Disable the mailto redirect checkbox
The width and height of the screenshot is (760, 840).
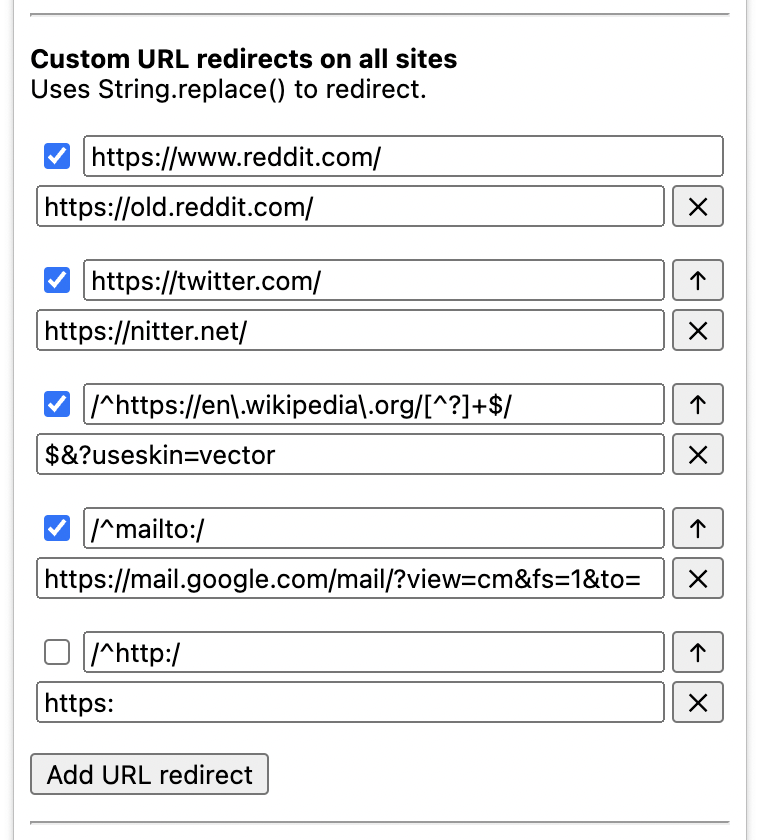click(x=57, y=529)
